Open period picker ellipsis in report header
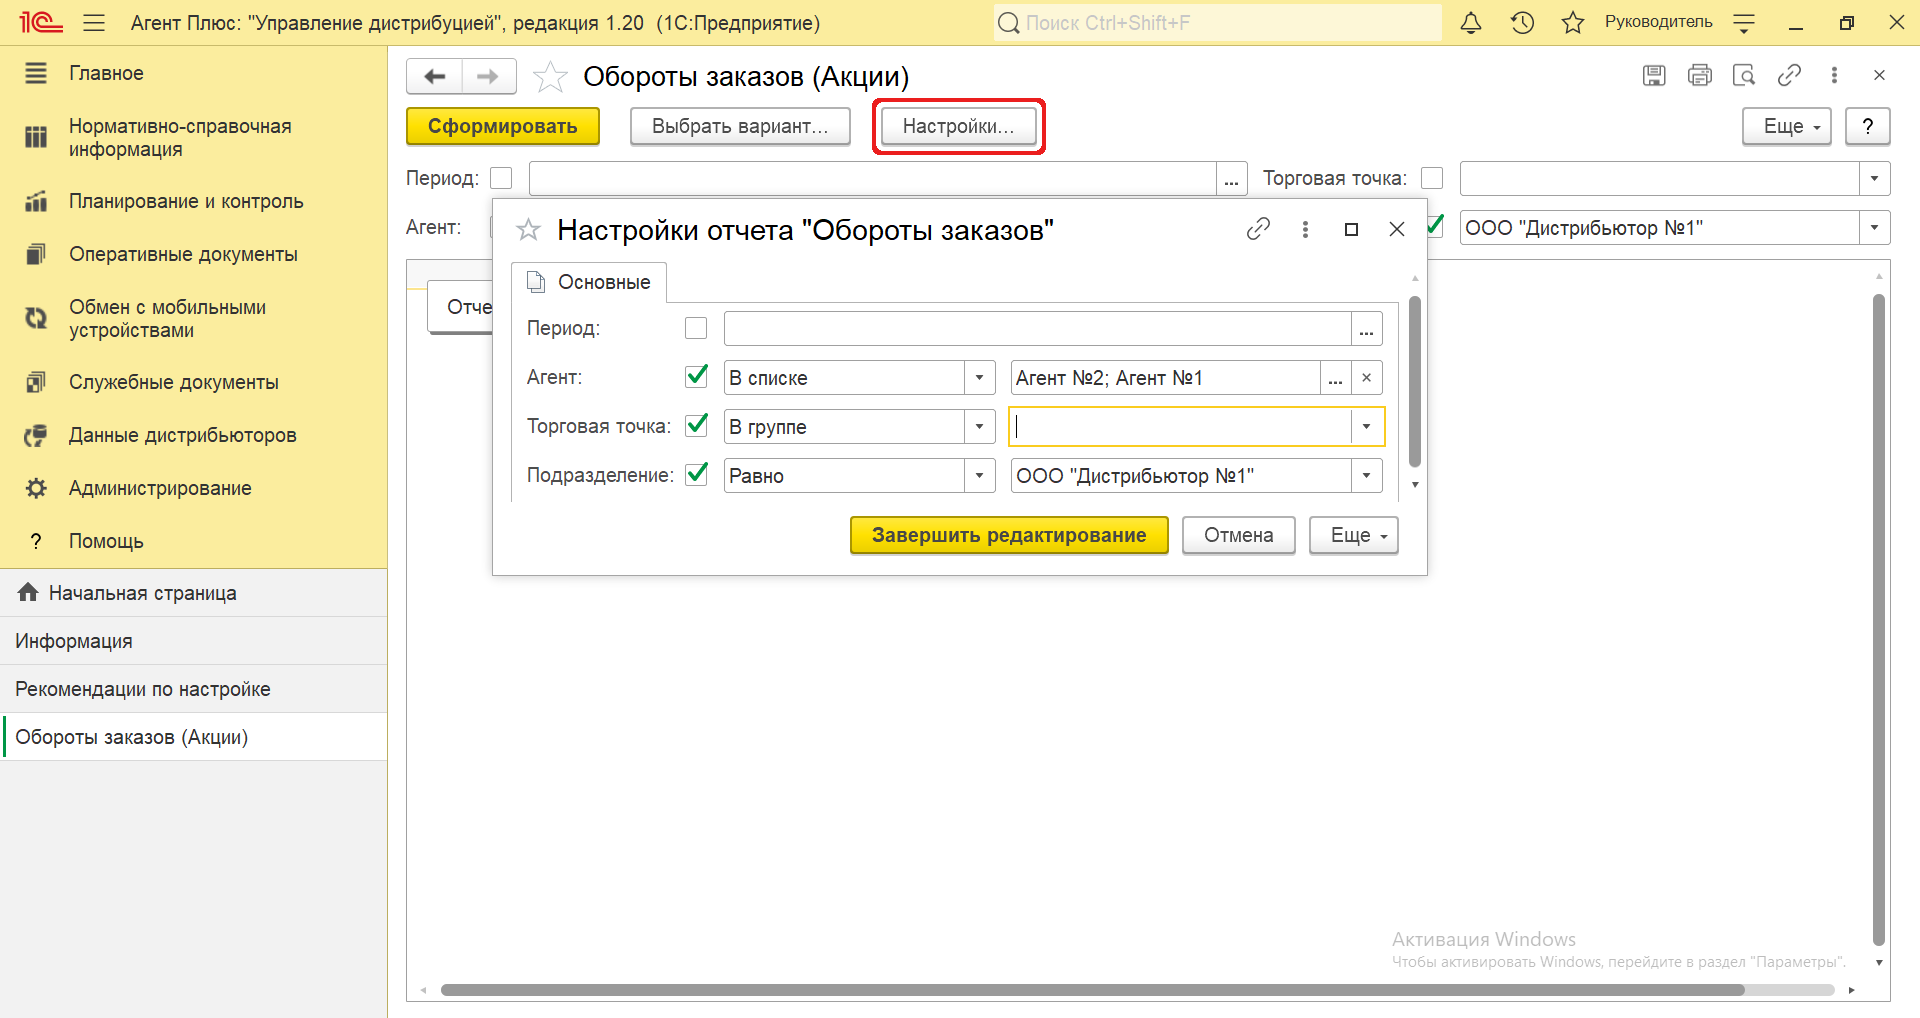This screenshot has height=1018, width=1920. [x=1231, y=179]
